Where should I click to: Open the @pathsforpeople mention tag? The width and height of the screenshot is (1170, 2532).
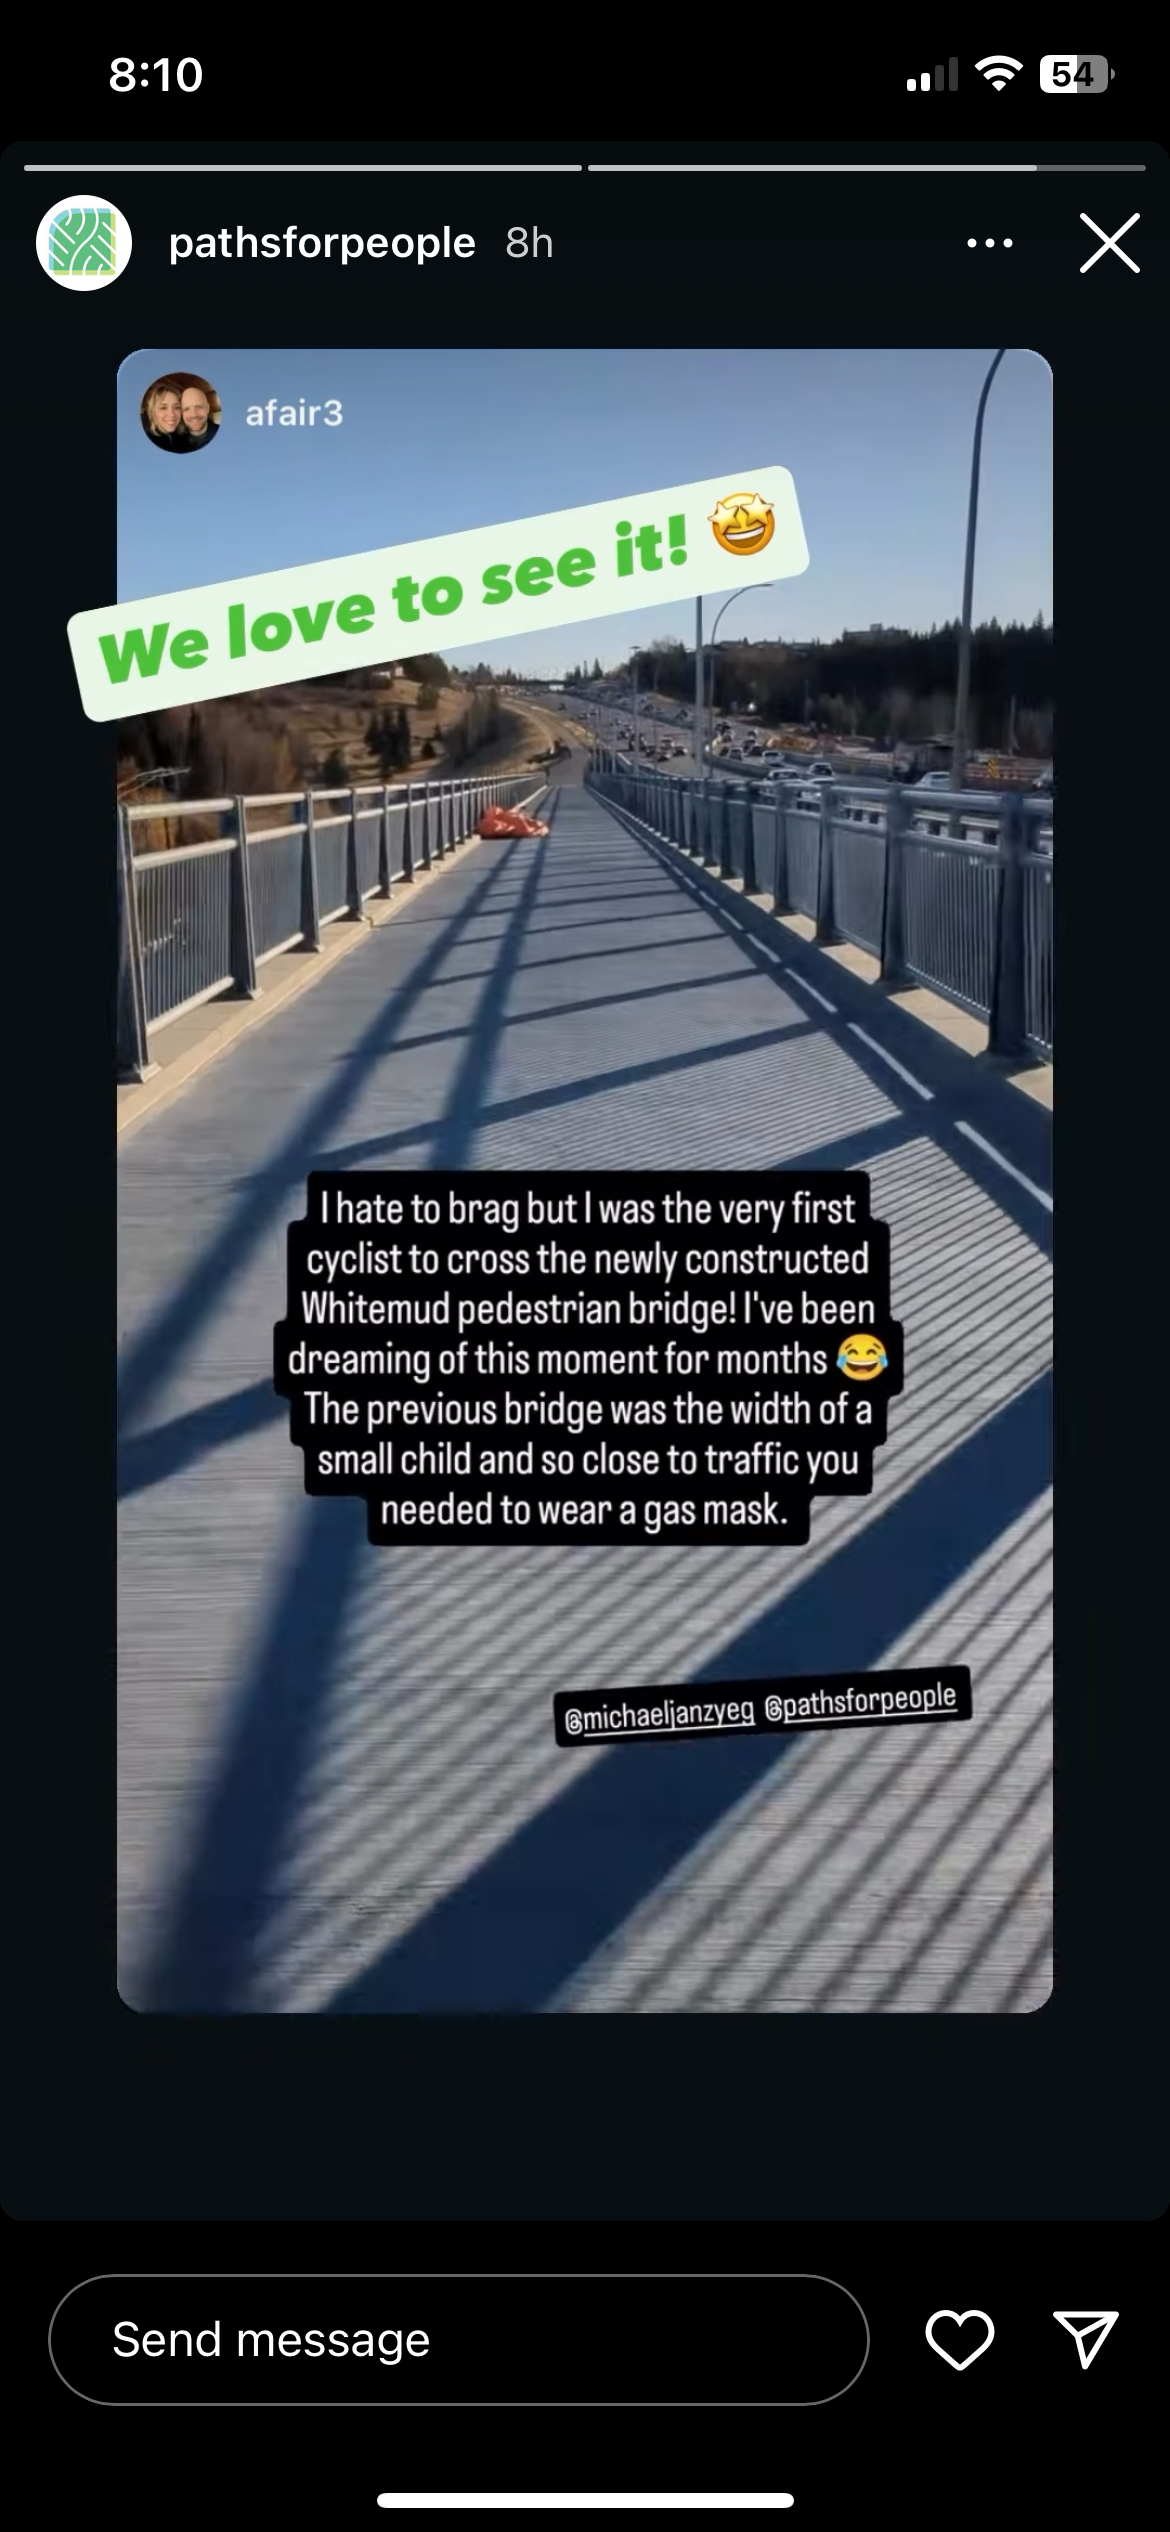tap(861, 1700)
